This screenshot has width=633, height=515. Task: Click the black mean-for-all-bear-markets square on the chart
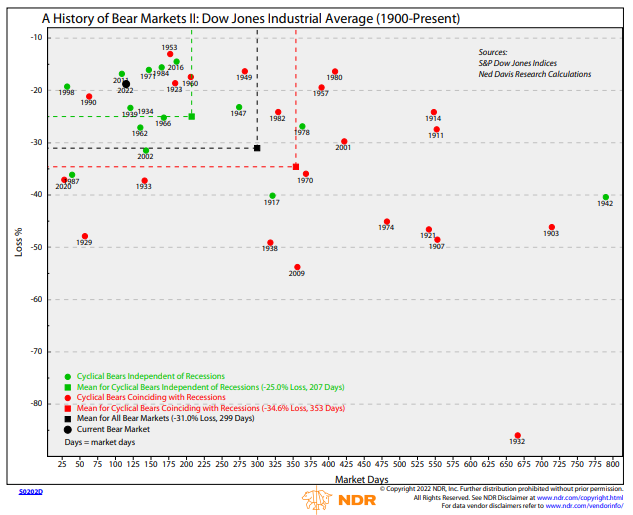pos(257,148)
